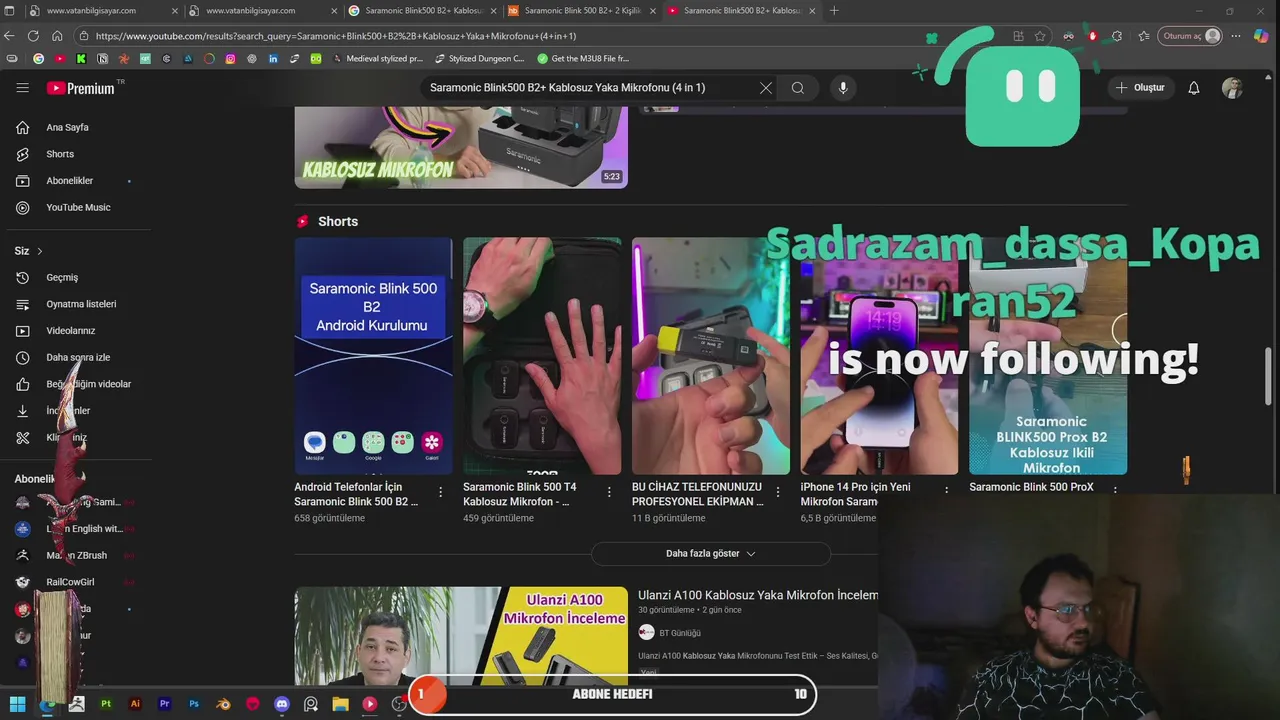Open Maxon ZBrush subscription channel
The width and height of the screenshot is (1280, 720).
click(75, 555)
